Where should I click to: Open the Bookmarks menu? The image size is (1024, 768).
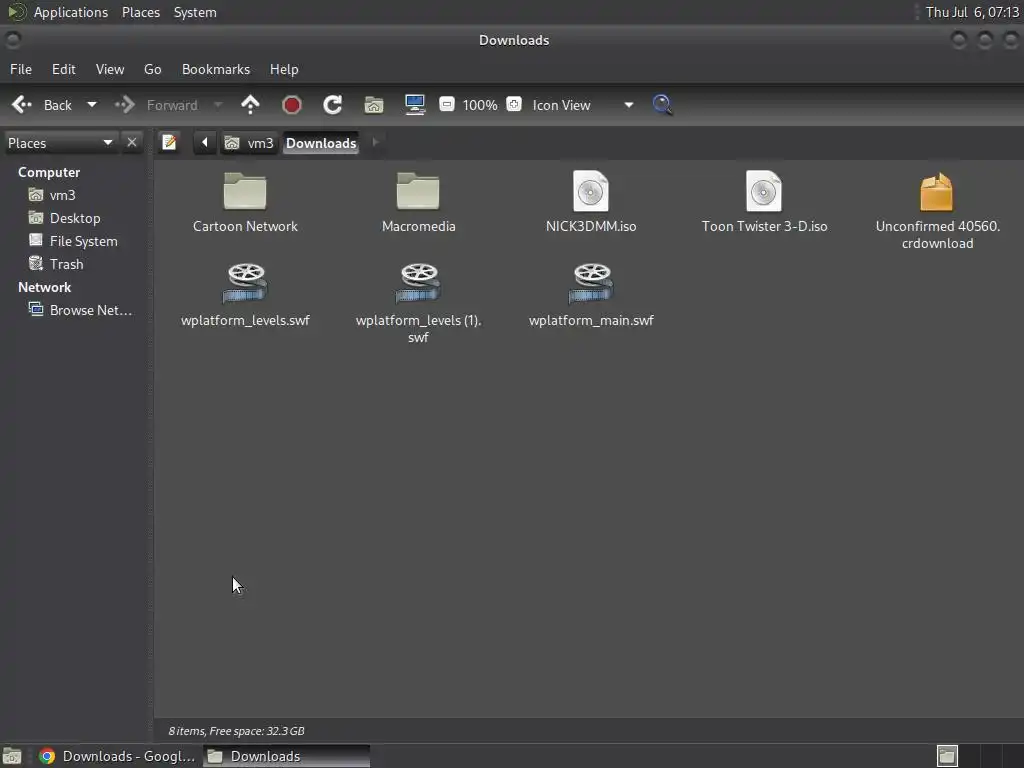tap(216, 69)
